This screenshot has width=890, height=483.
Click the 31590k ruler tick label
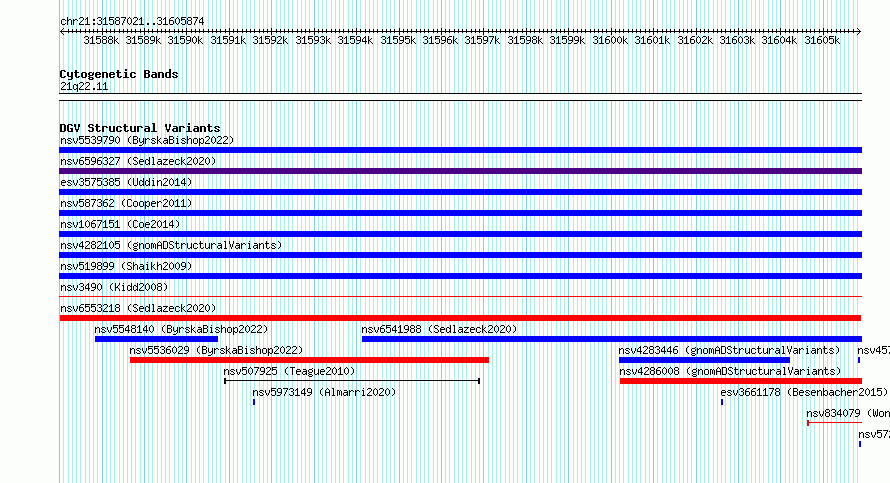[x=185, y=40]
